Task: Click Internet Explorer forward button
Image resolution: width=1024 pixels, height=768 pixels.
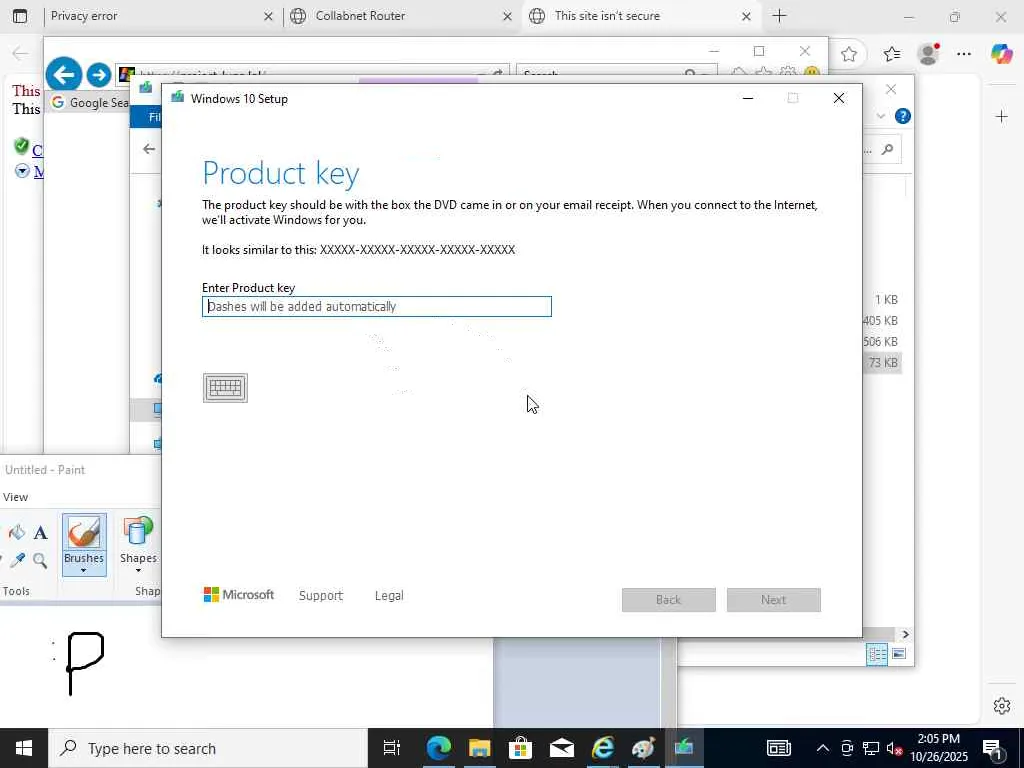Action: click(99, 75)
